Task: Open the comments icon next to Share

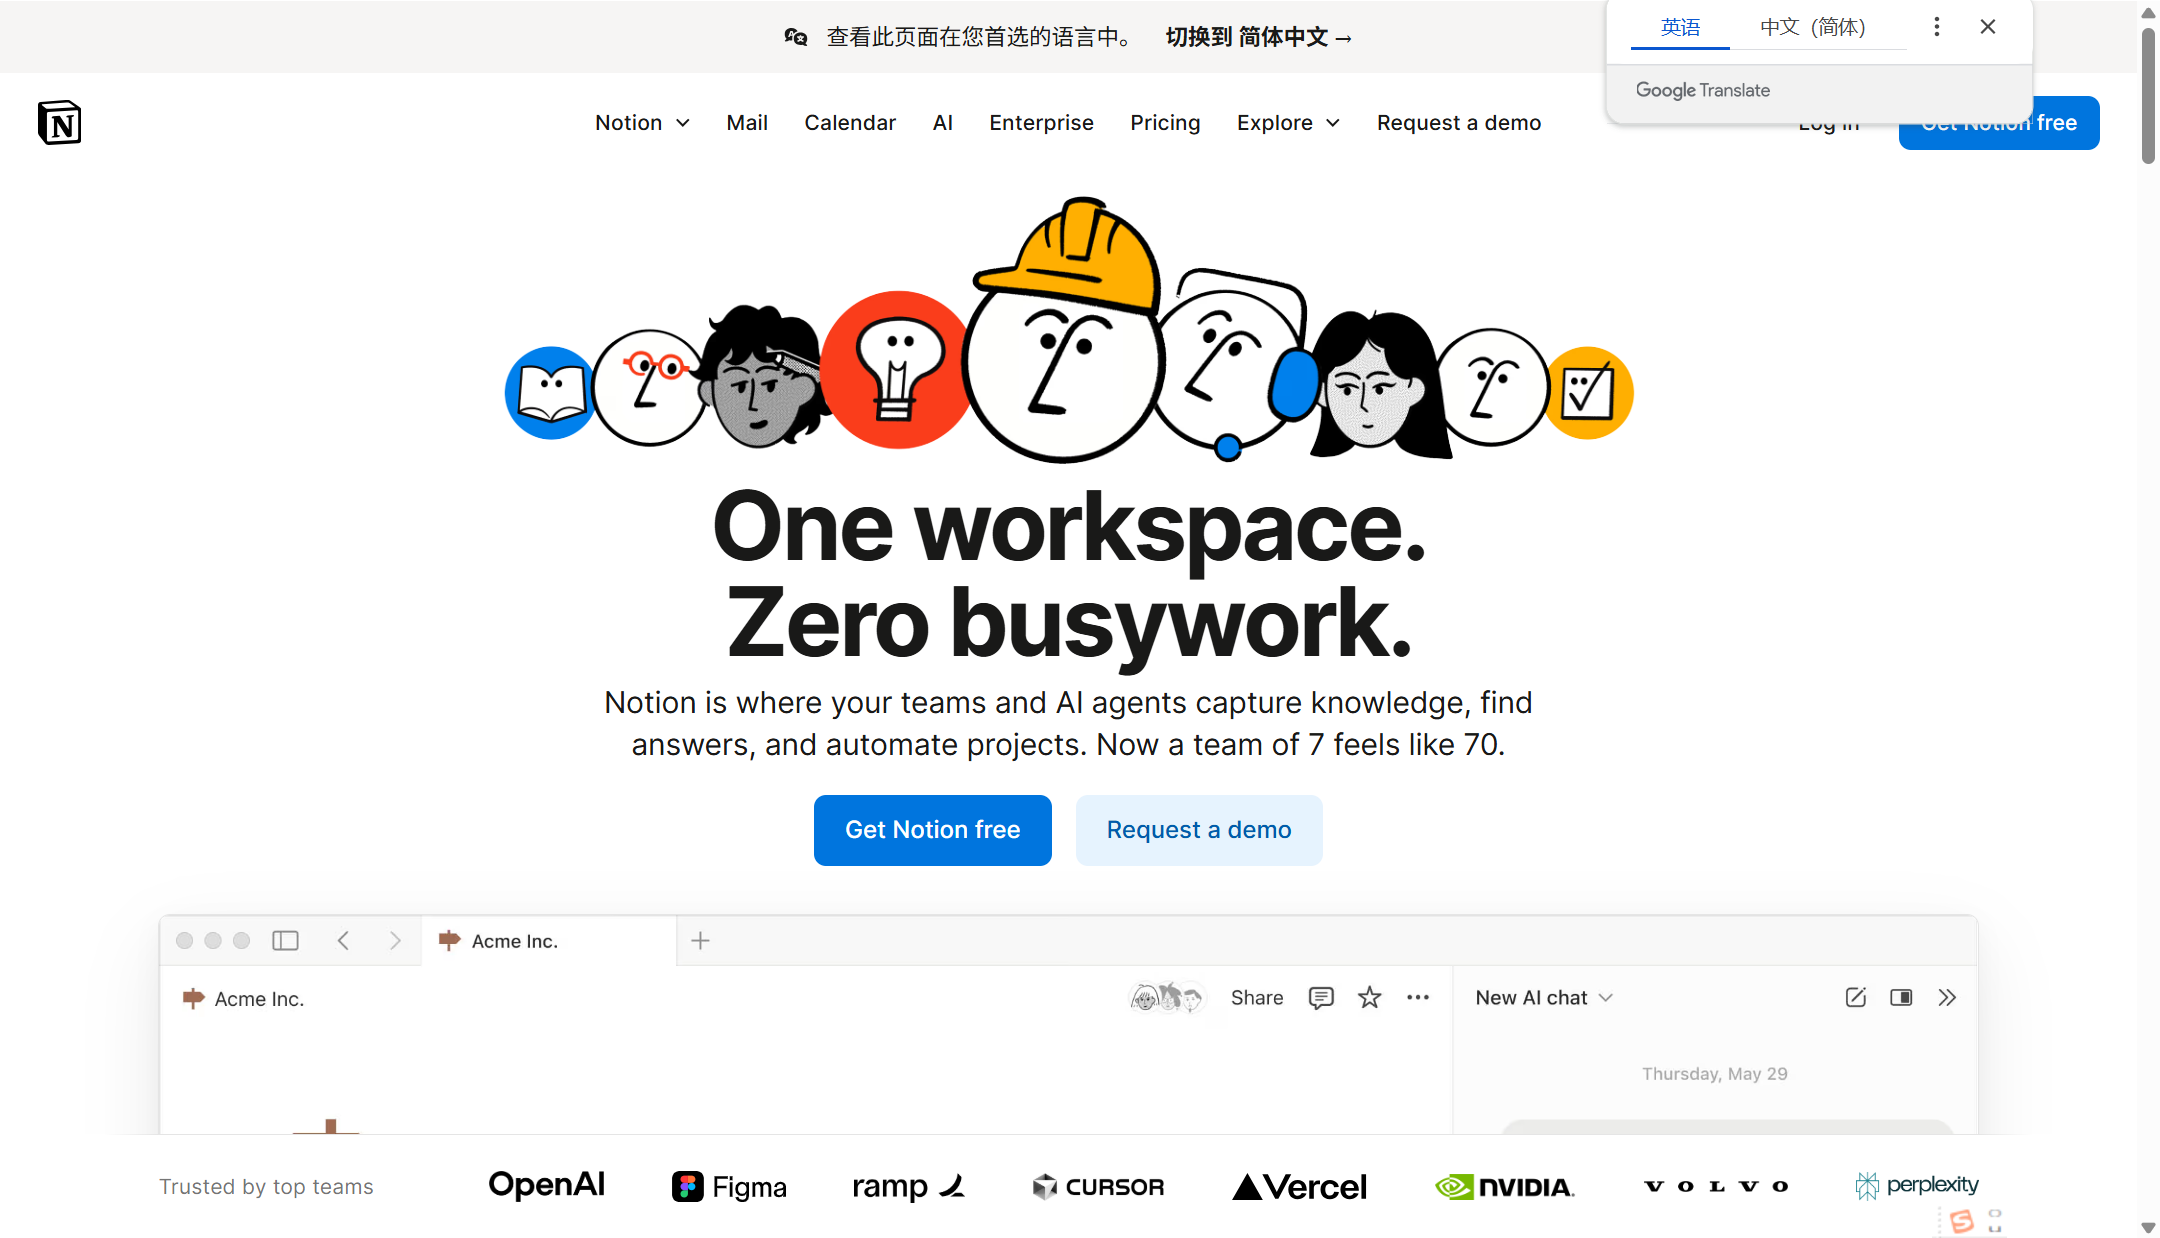Action: point(1320,997)
